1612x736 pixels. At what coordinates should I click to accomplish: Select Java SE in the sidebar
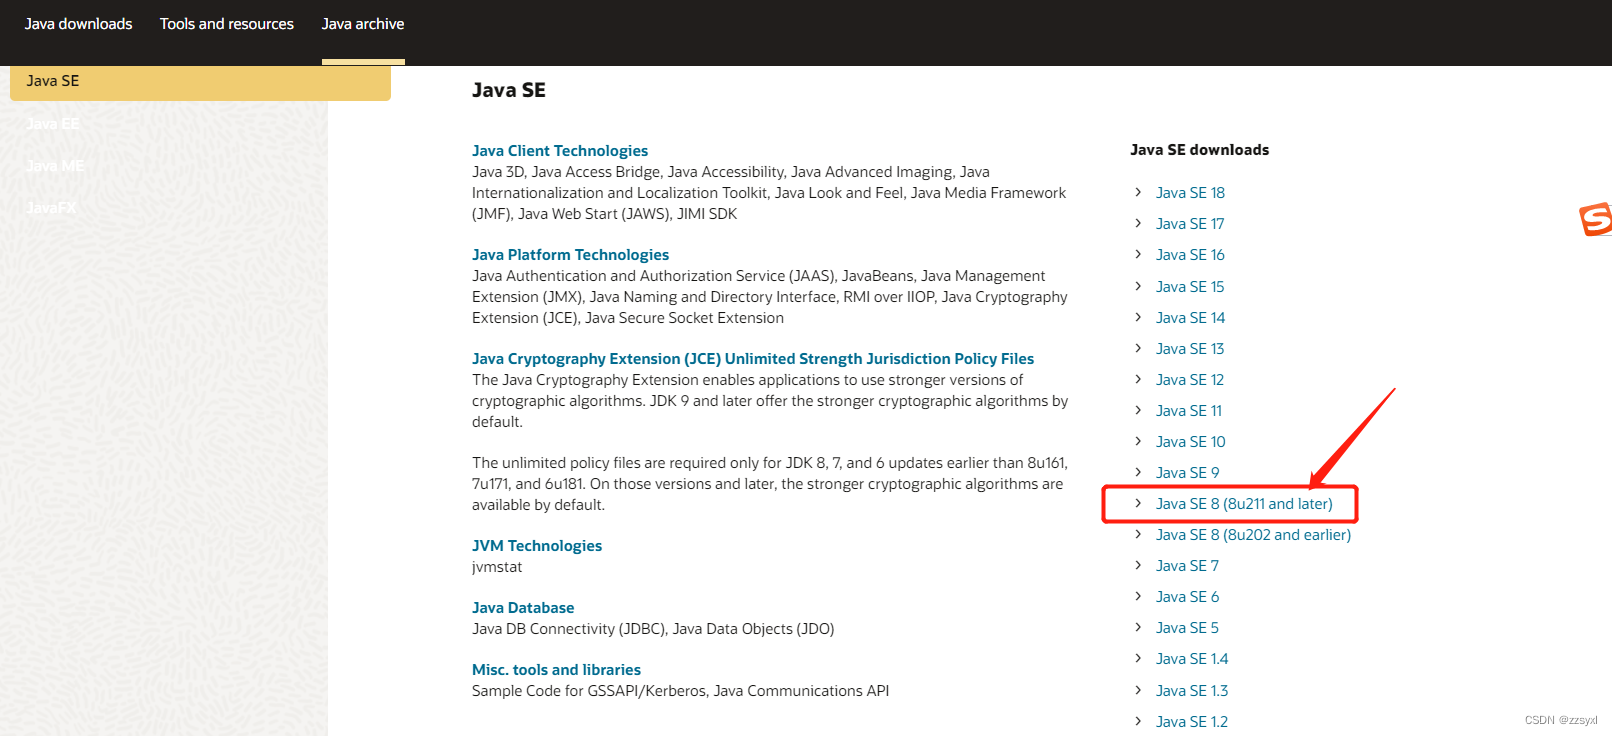(200, 82)
